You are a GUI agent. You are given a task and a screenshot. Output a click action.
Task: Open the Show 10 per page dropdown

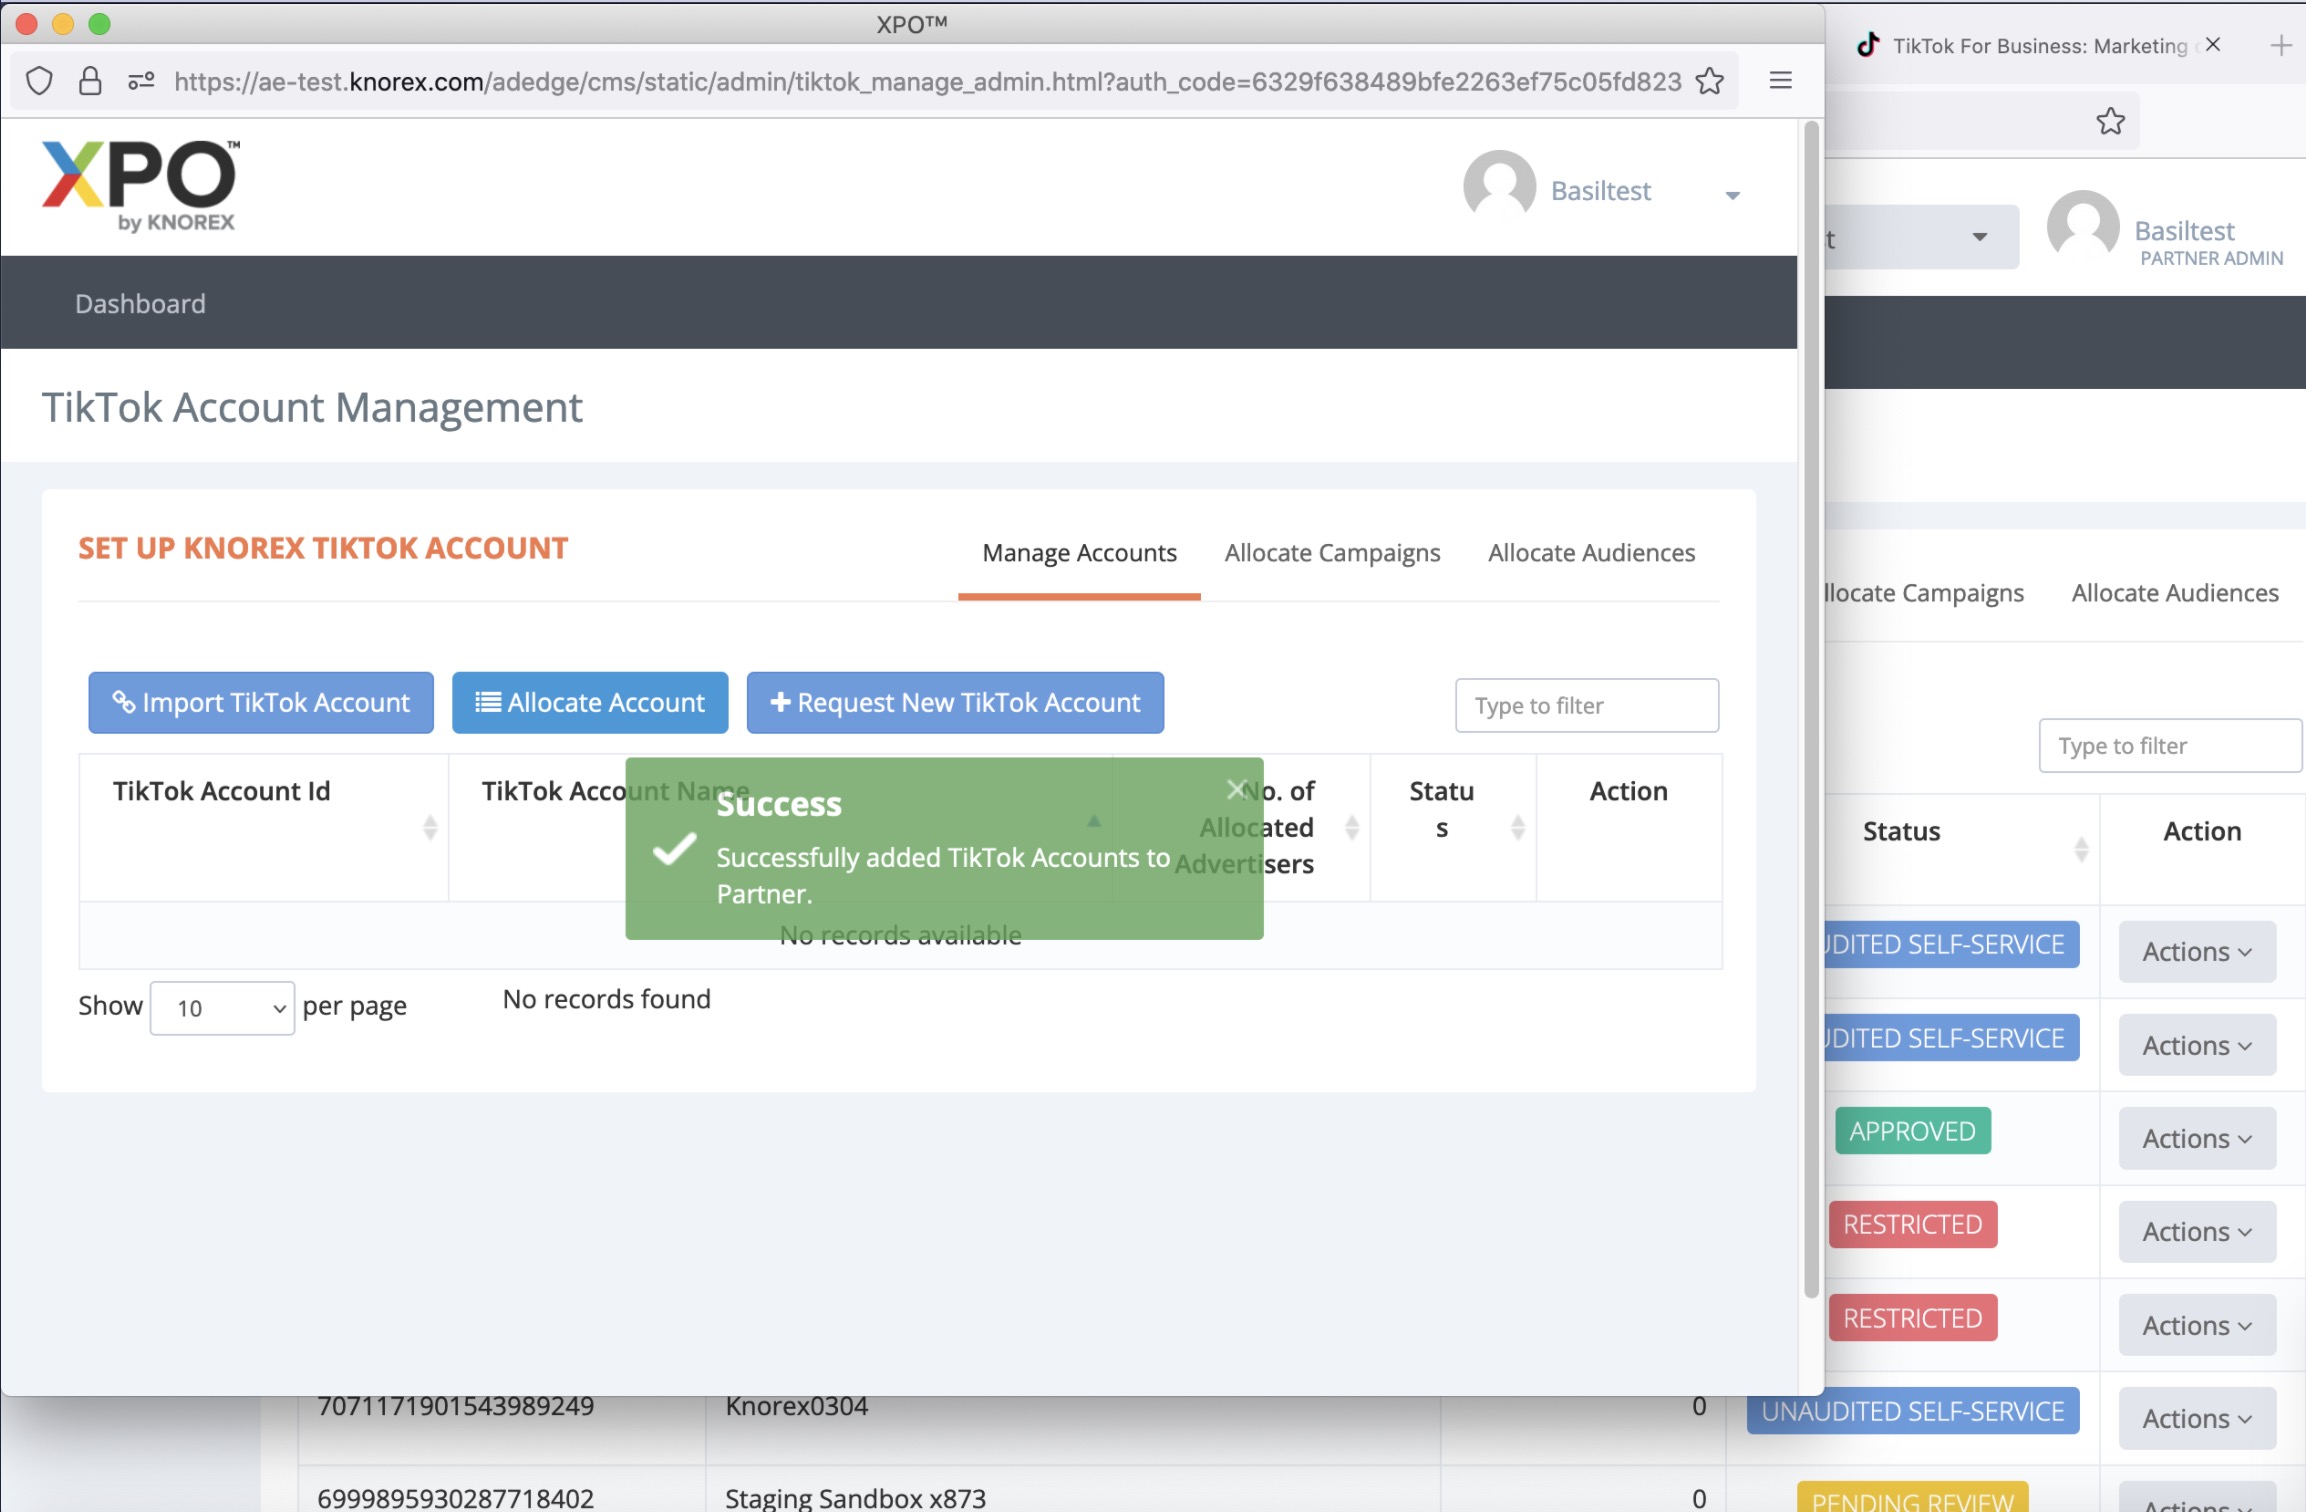[x=222, y=1008]
